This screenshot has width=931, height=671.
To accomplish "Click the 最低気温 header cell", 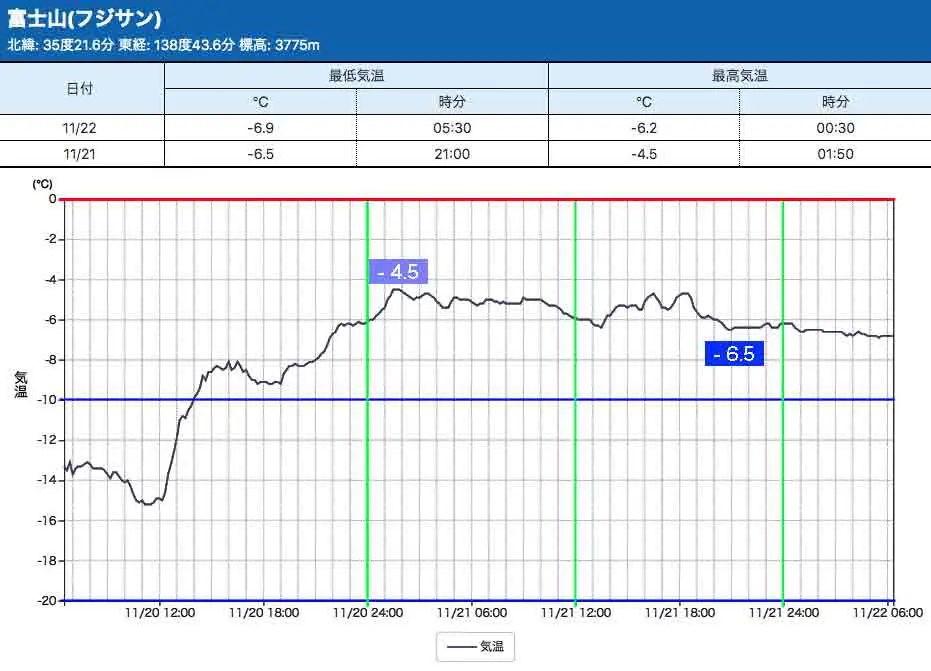I will point(356,75).
